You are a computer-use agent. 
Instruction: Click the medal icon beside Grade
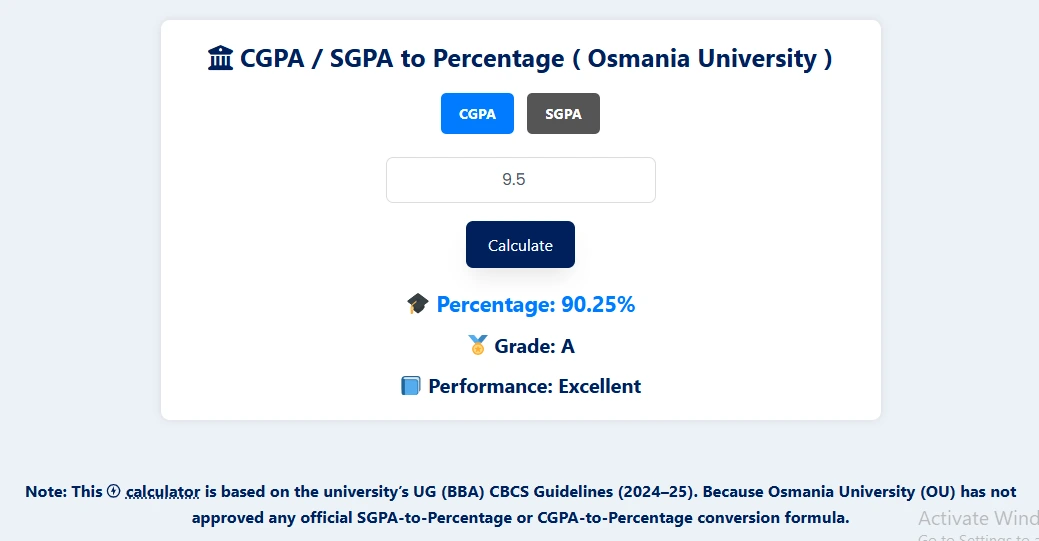477,346
